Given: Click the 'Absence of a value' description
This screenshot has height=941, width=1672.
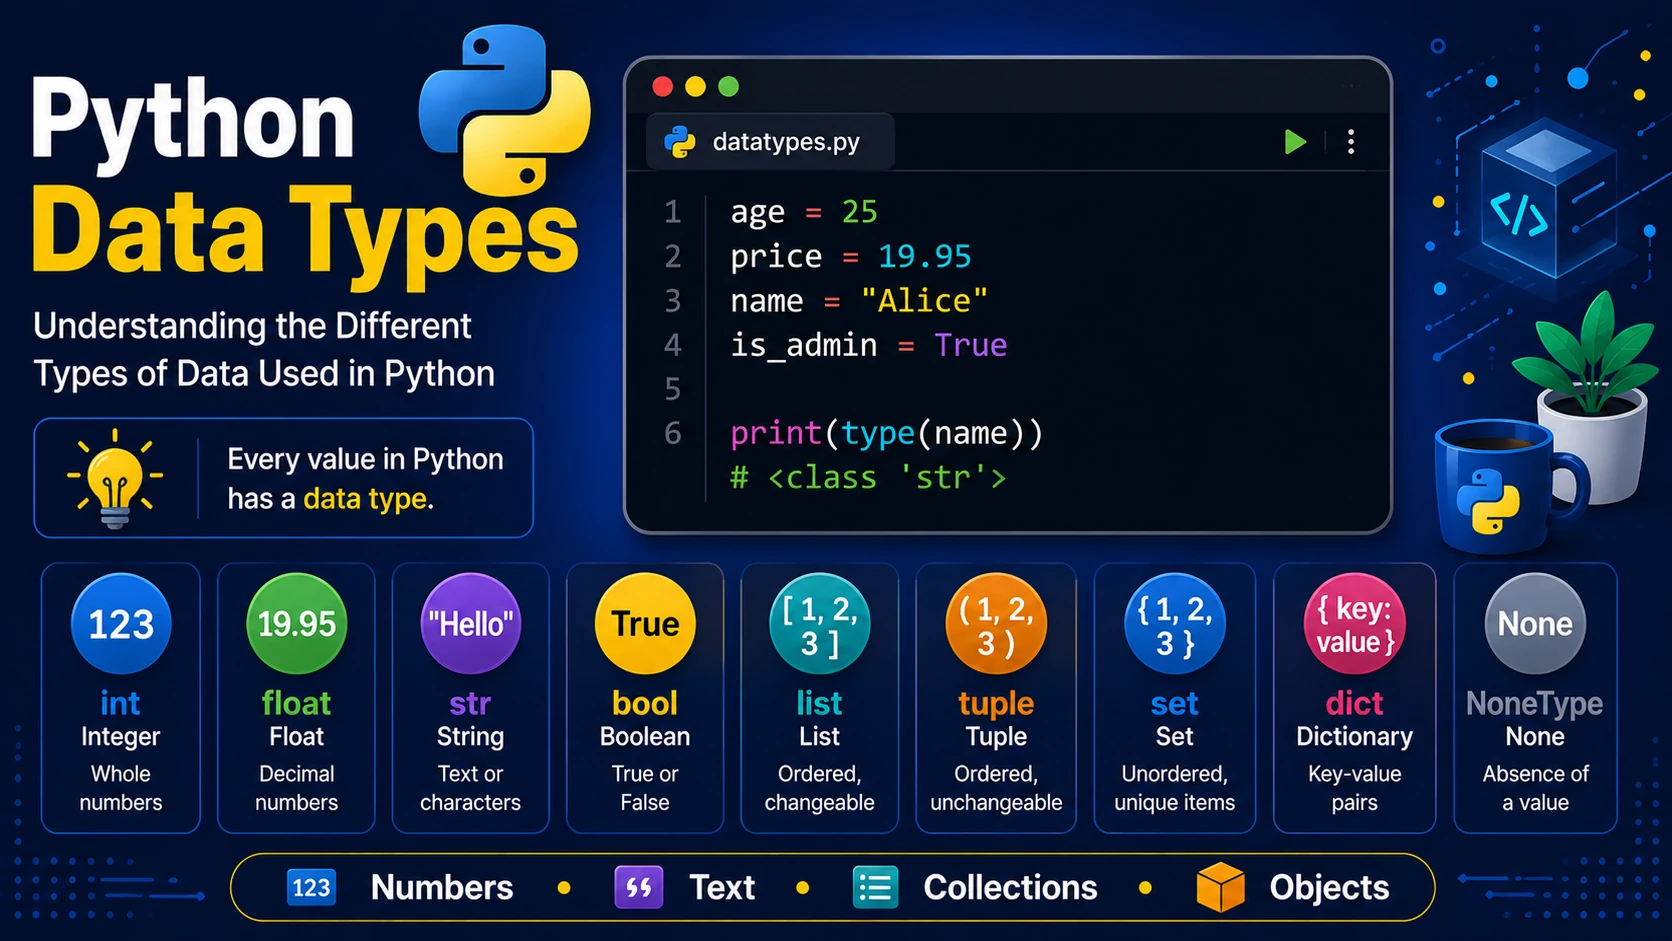Looking at the screenshot, I should 1535,788.
